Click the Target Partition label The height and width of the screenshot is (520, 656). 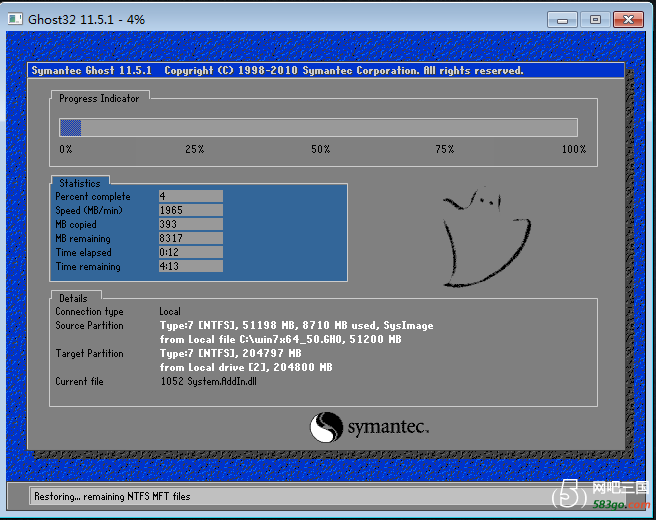(89, 353)
